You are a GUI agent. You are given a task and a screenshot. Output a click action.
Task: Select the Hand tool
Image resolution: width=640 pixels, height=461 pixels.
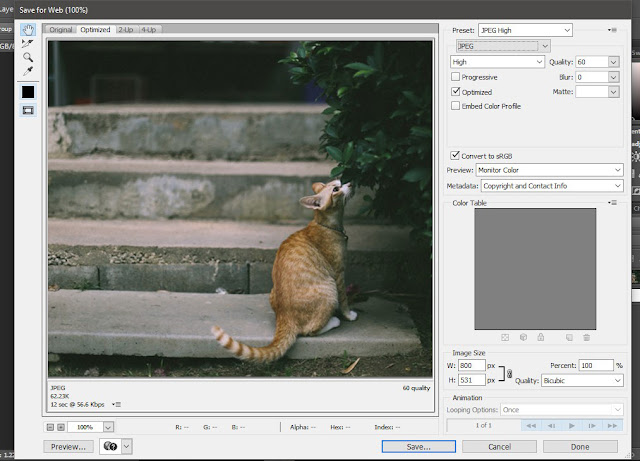pos(28,29)
